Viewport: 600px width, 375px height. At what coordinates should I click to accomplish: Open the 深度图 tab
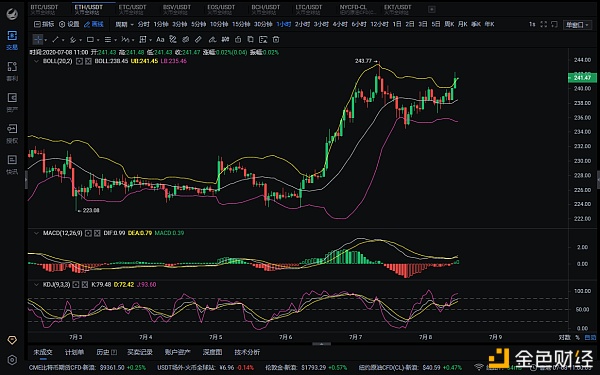pos(212,352)
